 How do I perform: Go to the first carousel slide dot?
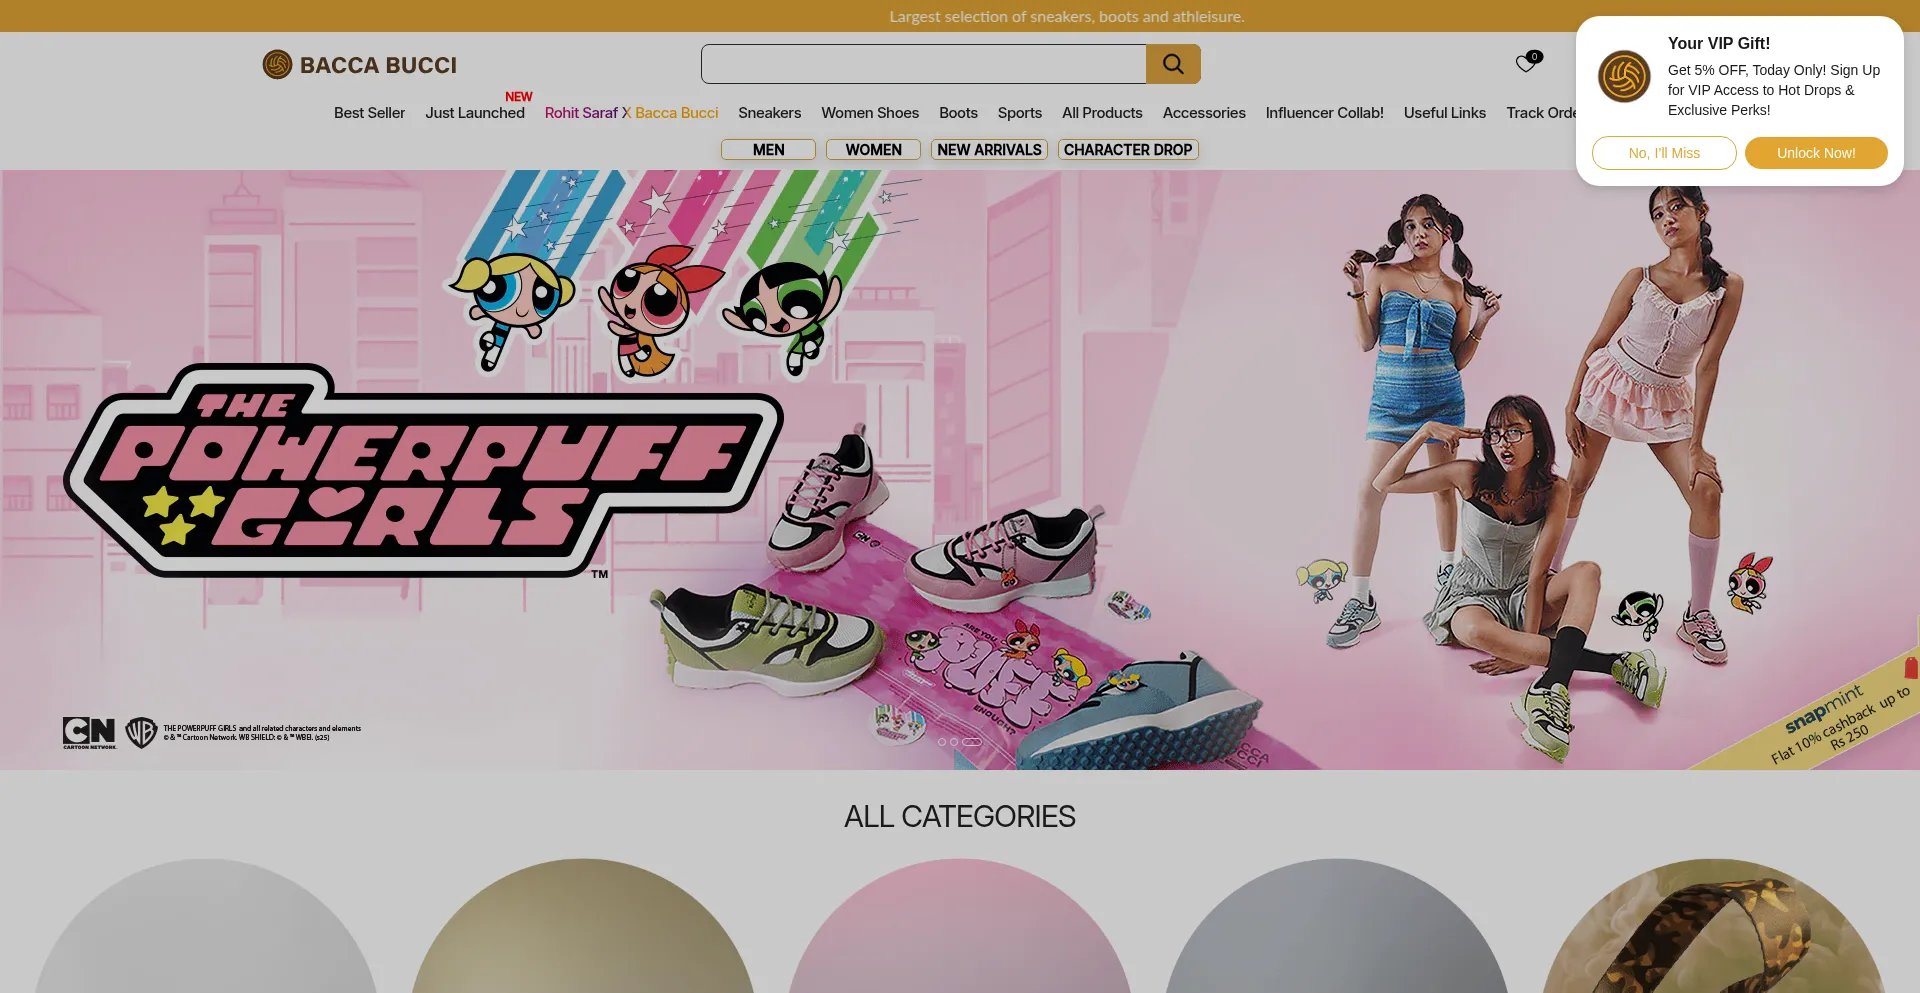point(942,742)
